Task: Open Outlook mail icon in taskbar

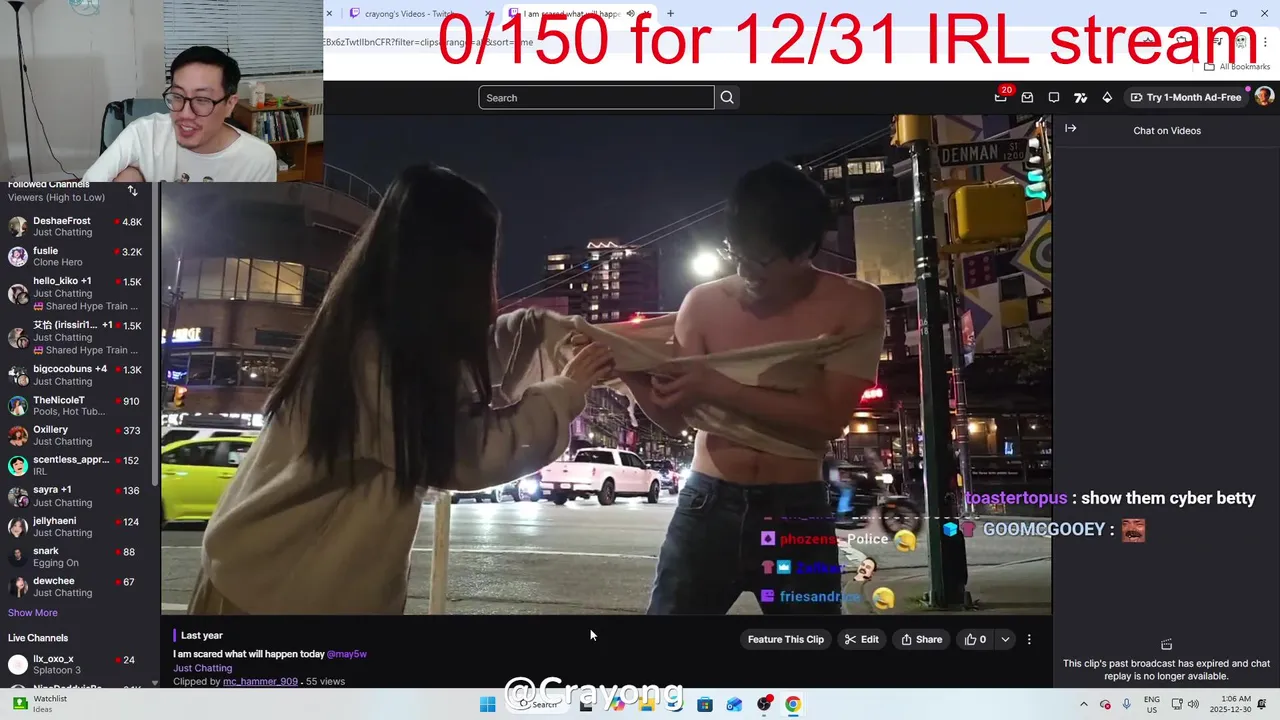Action: [734, 704]
